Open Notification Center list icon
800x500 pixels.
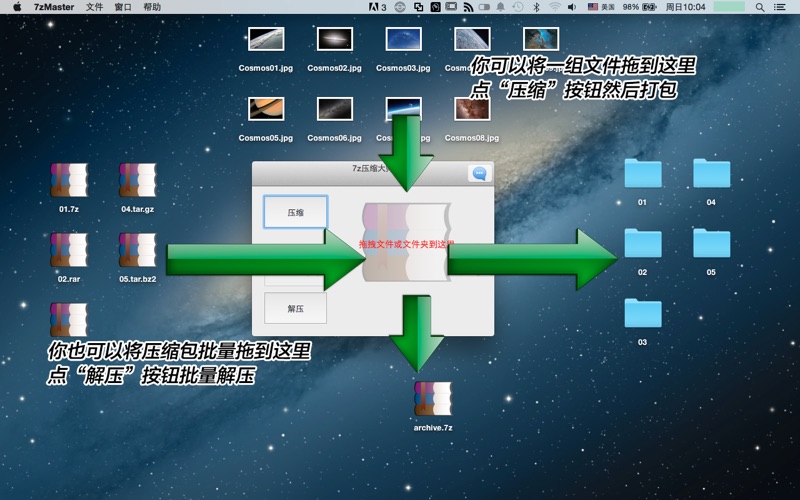tap(780, 7)
